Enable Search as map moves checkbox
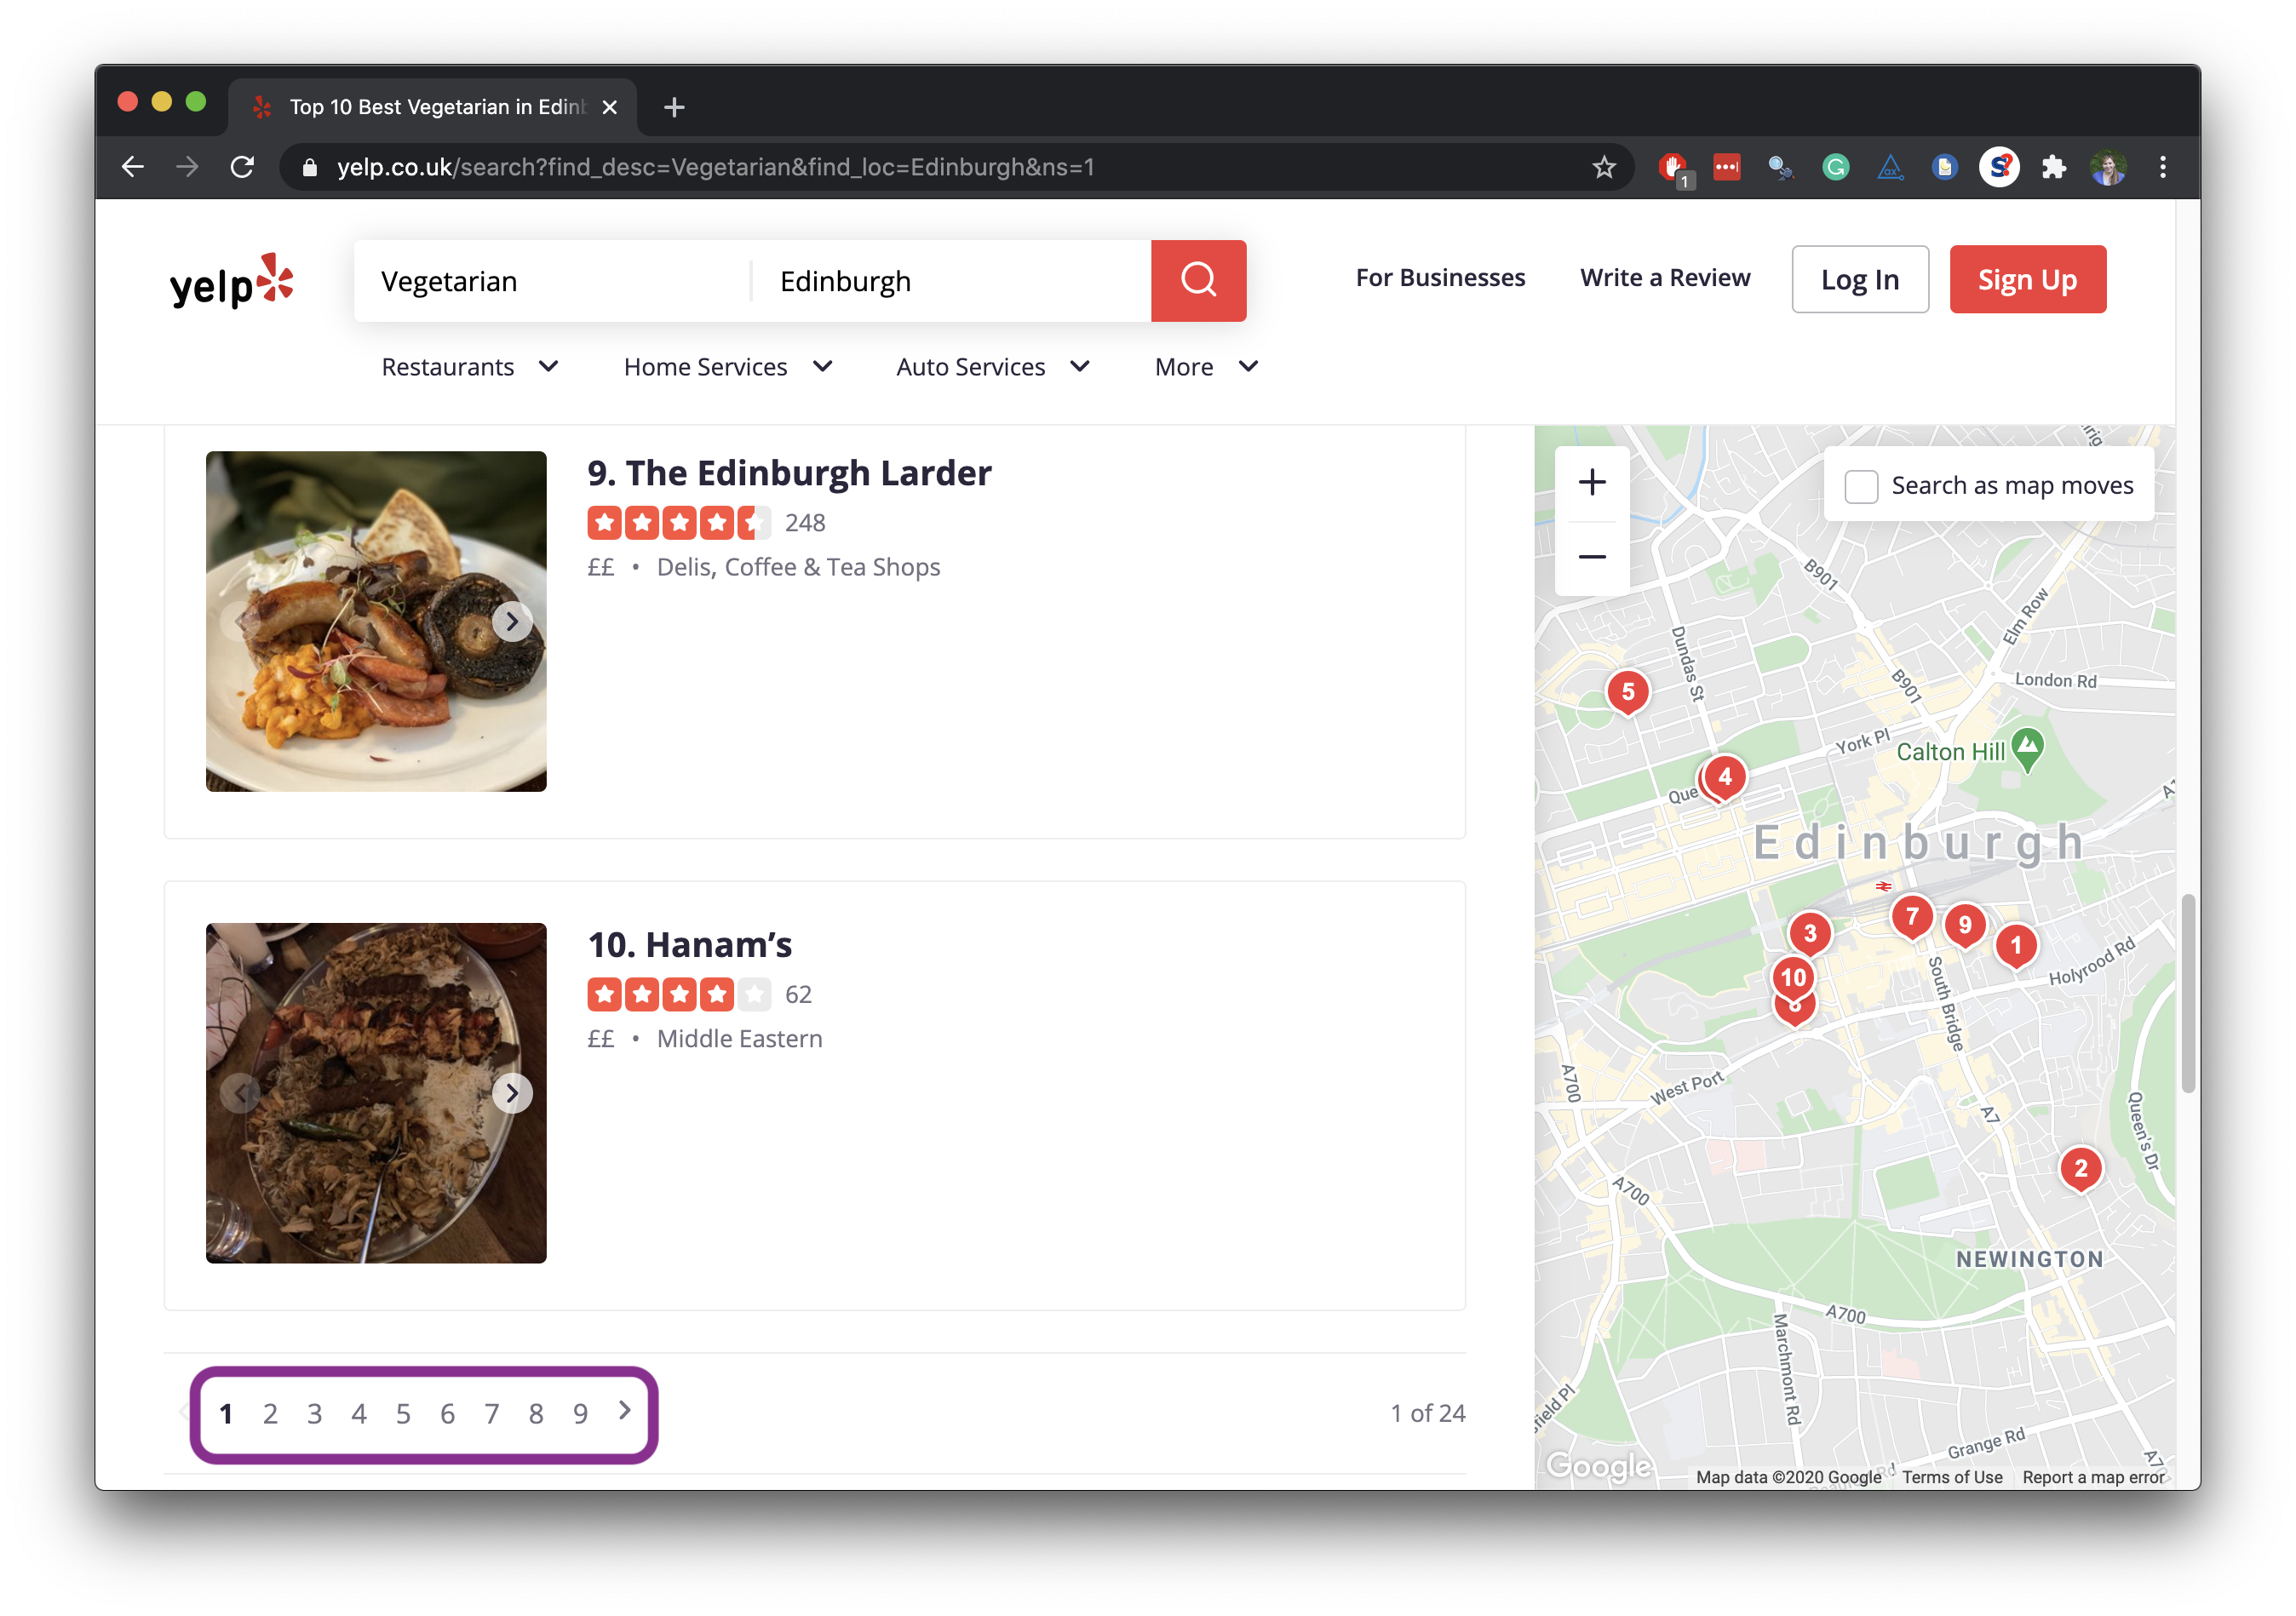Image resolution: width=2296 pixels, height=1616 pixels. pyautogui.click(x=1861, y=486)
